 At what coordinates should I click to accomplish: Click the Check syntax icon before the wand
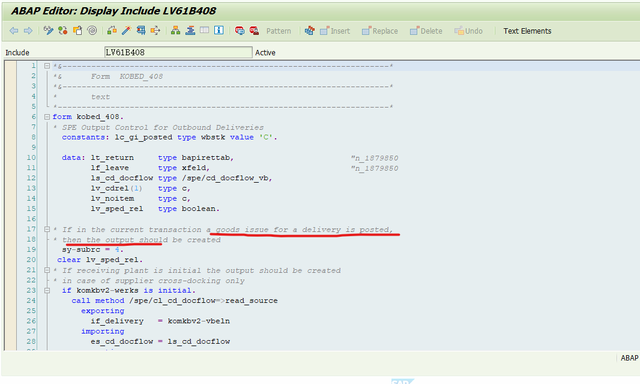click(x=112, y=31)
